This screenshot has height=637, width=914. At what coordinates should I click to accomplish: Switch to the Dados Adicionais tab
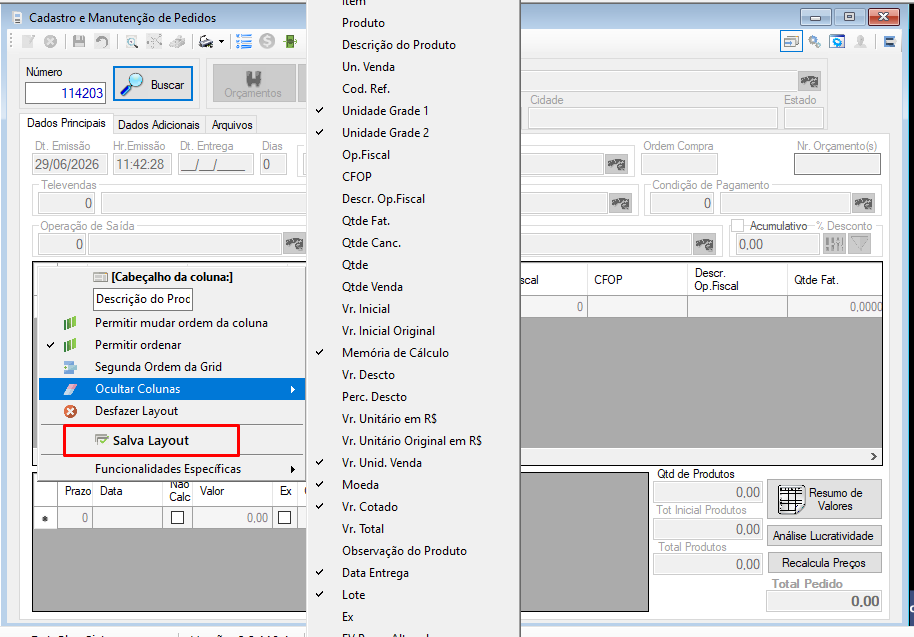pyautogui.click(x=159, y=125)
